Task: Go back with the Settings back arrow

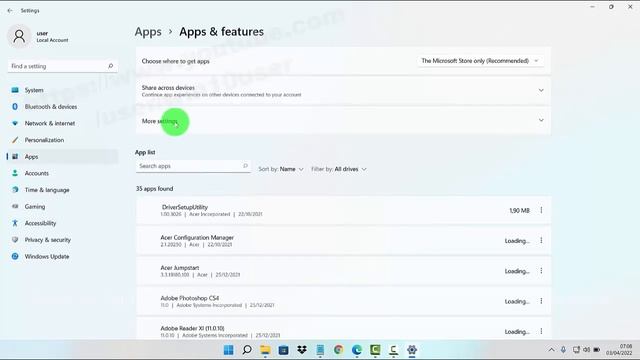Action: 10,11
